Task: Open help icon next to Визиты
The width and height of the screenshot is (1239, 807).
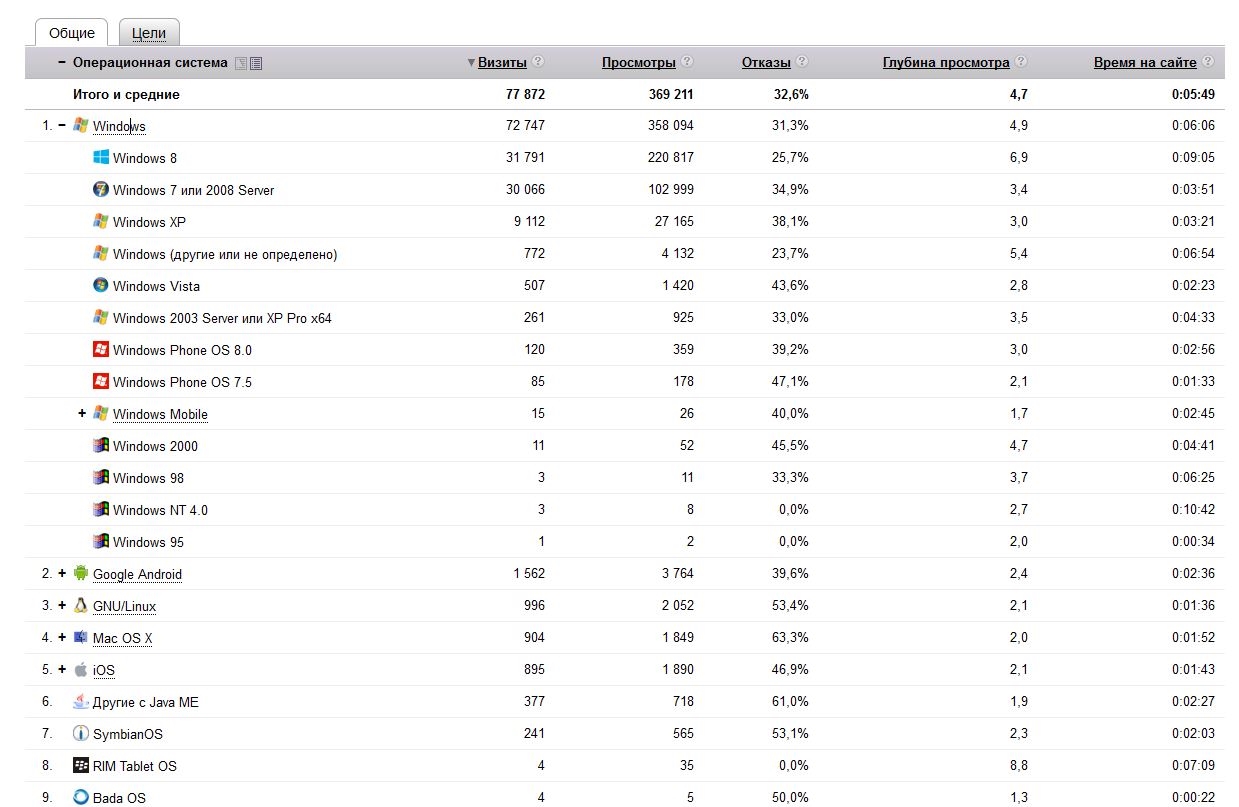Action: pos(538,62)
